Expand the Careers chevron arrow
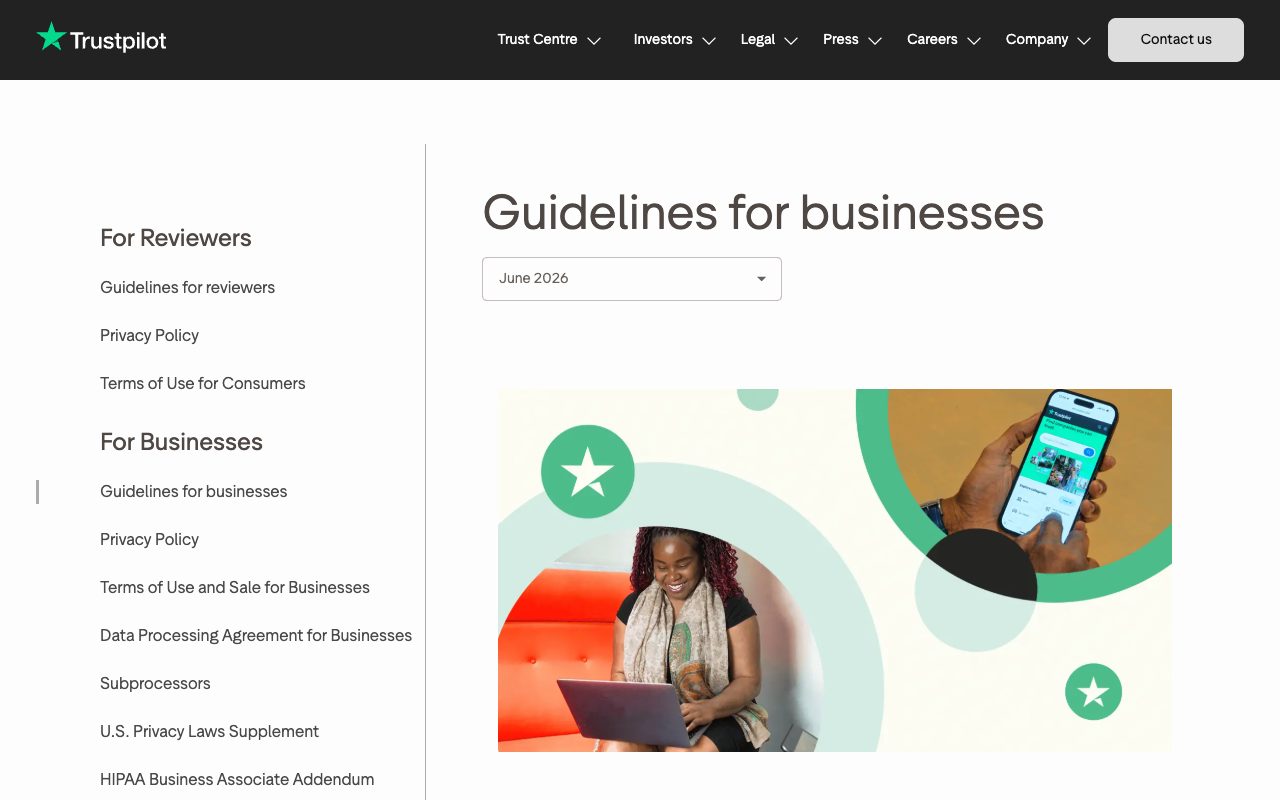 (974, 41)
